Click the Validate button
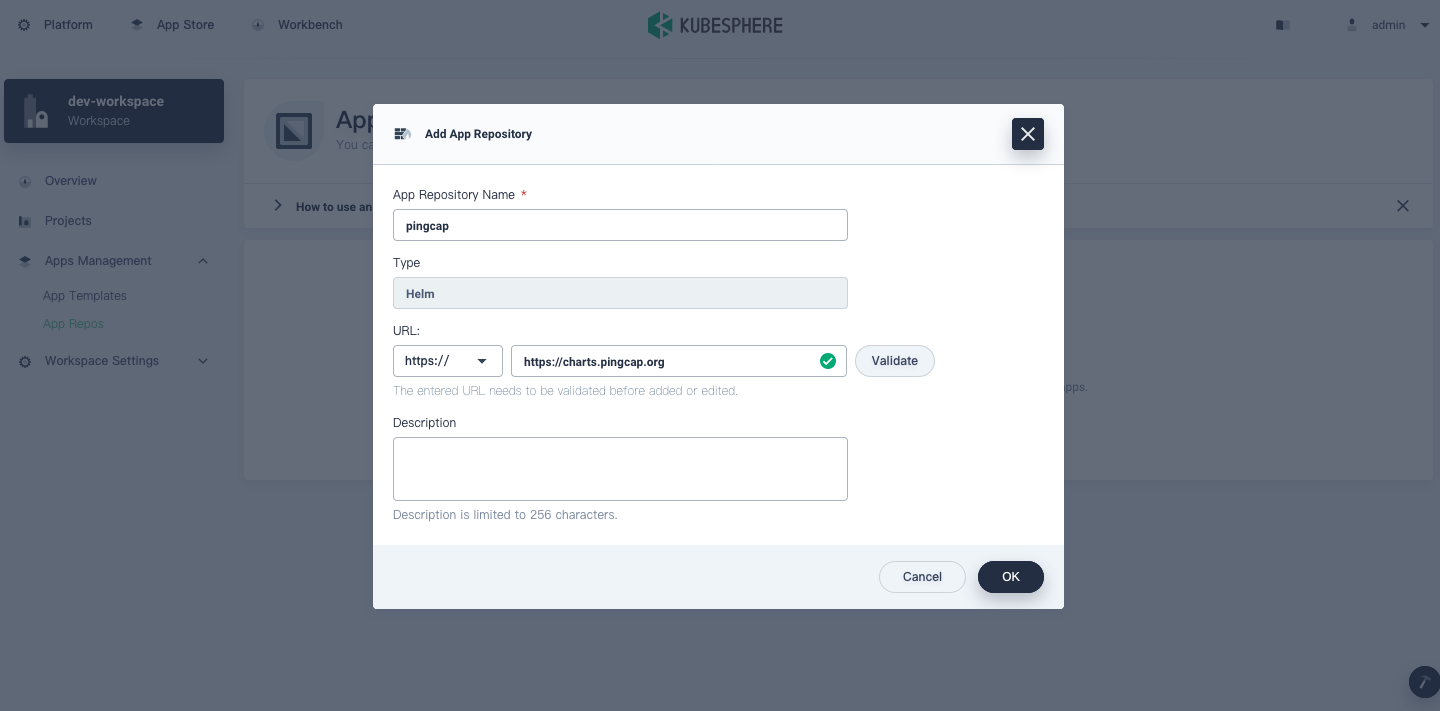This screenshot has width=1440, height=711. pyautogui.click(x=894, y=361)
